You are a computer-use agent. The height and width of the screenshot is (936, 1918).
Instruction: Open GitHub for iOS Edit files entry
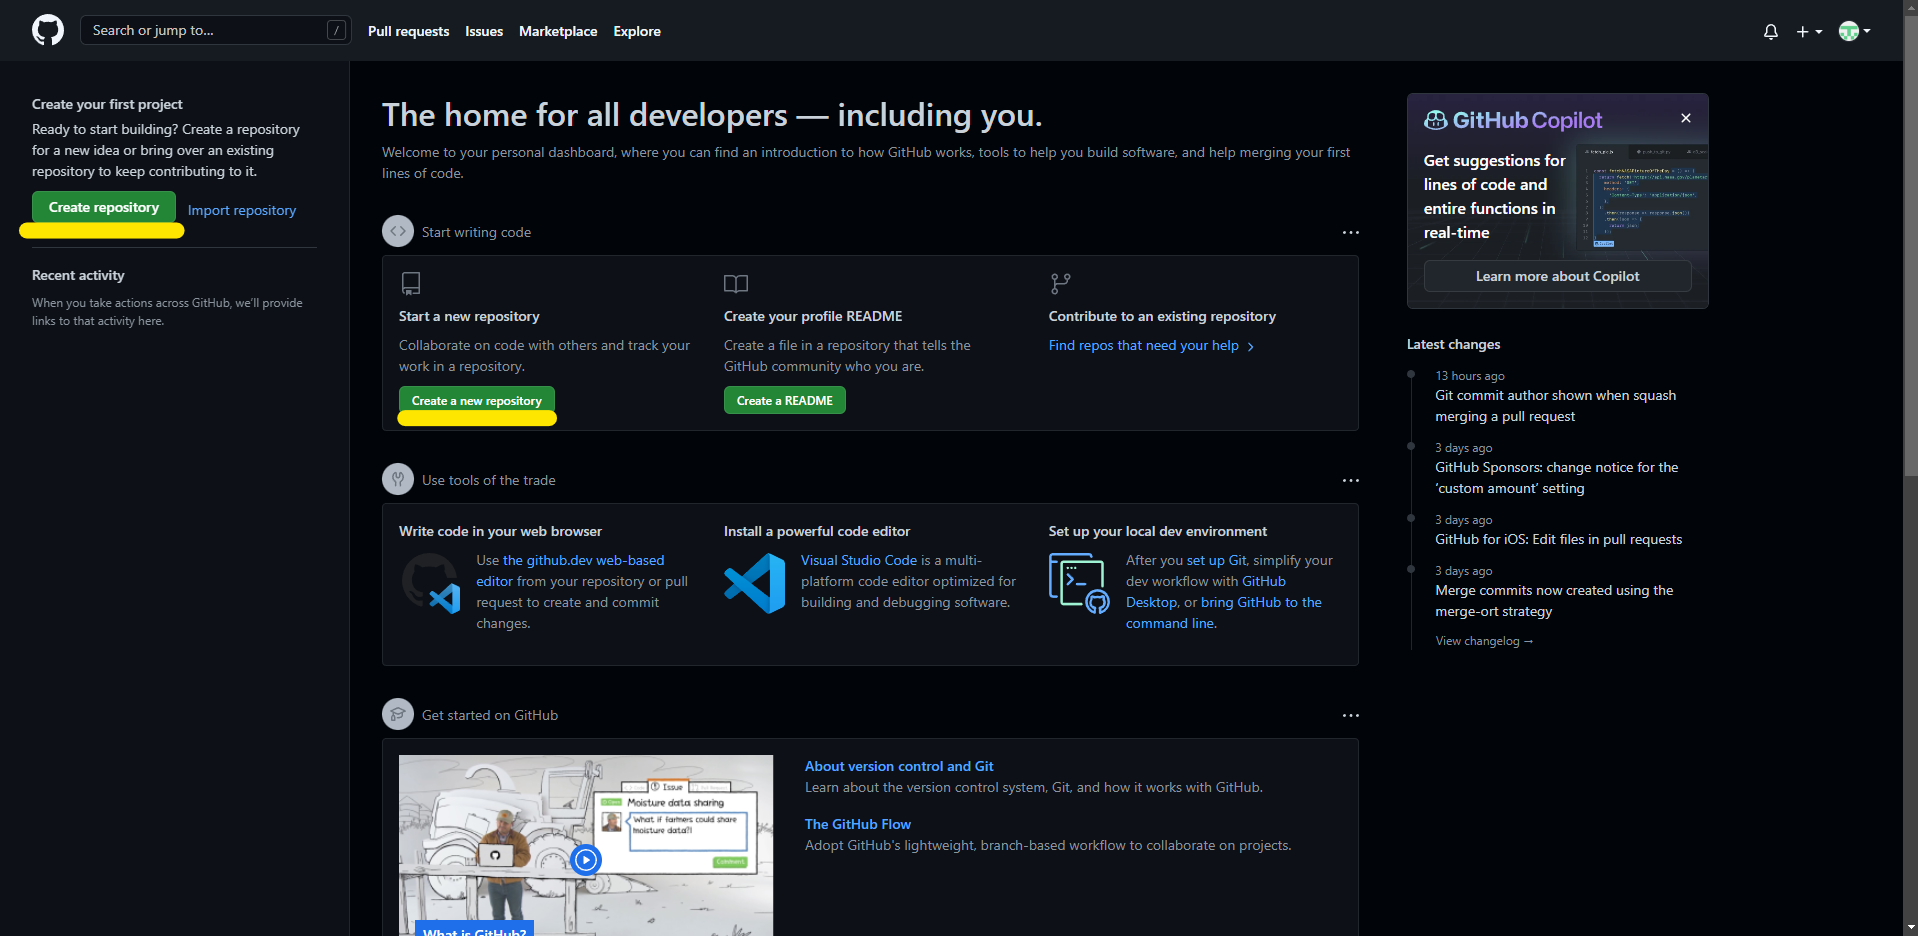click(1558, 539)
